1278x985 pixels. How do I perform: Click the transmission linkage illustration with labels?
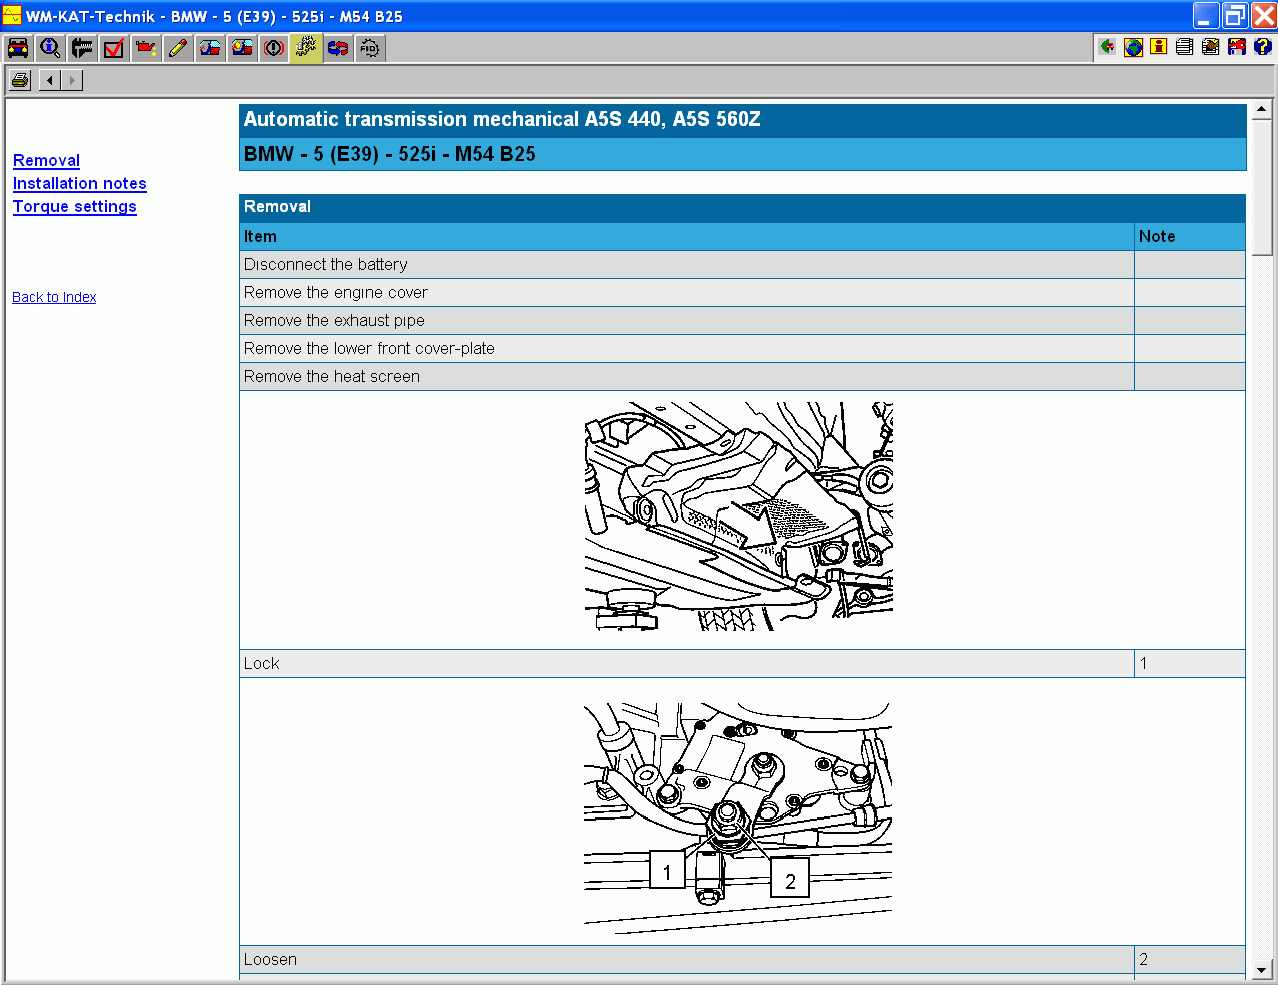click(738, 817)
